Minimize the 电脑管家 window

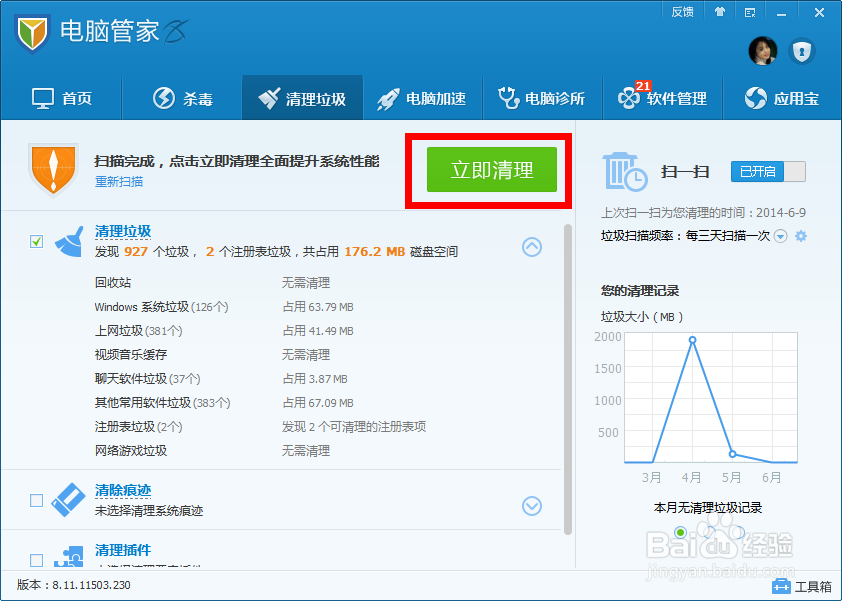click(781, 13)
